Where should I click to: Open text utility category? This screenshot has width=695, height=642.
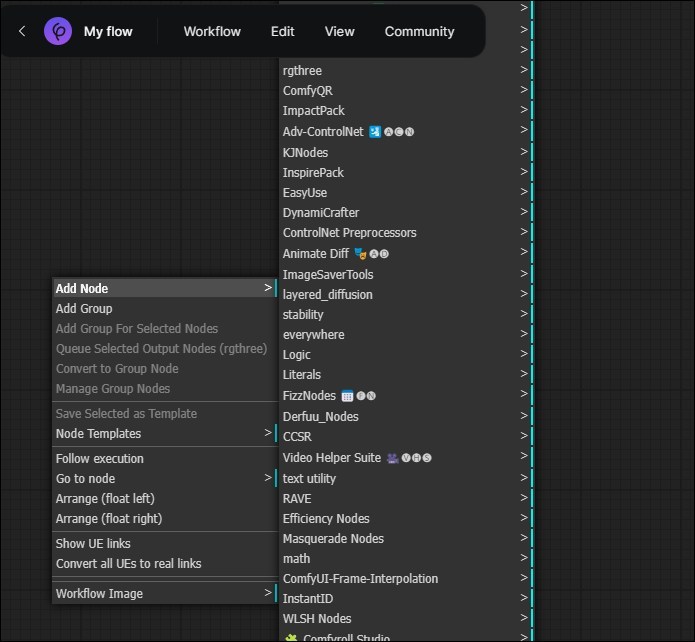pos(406,478)
